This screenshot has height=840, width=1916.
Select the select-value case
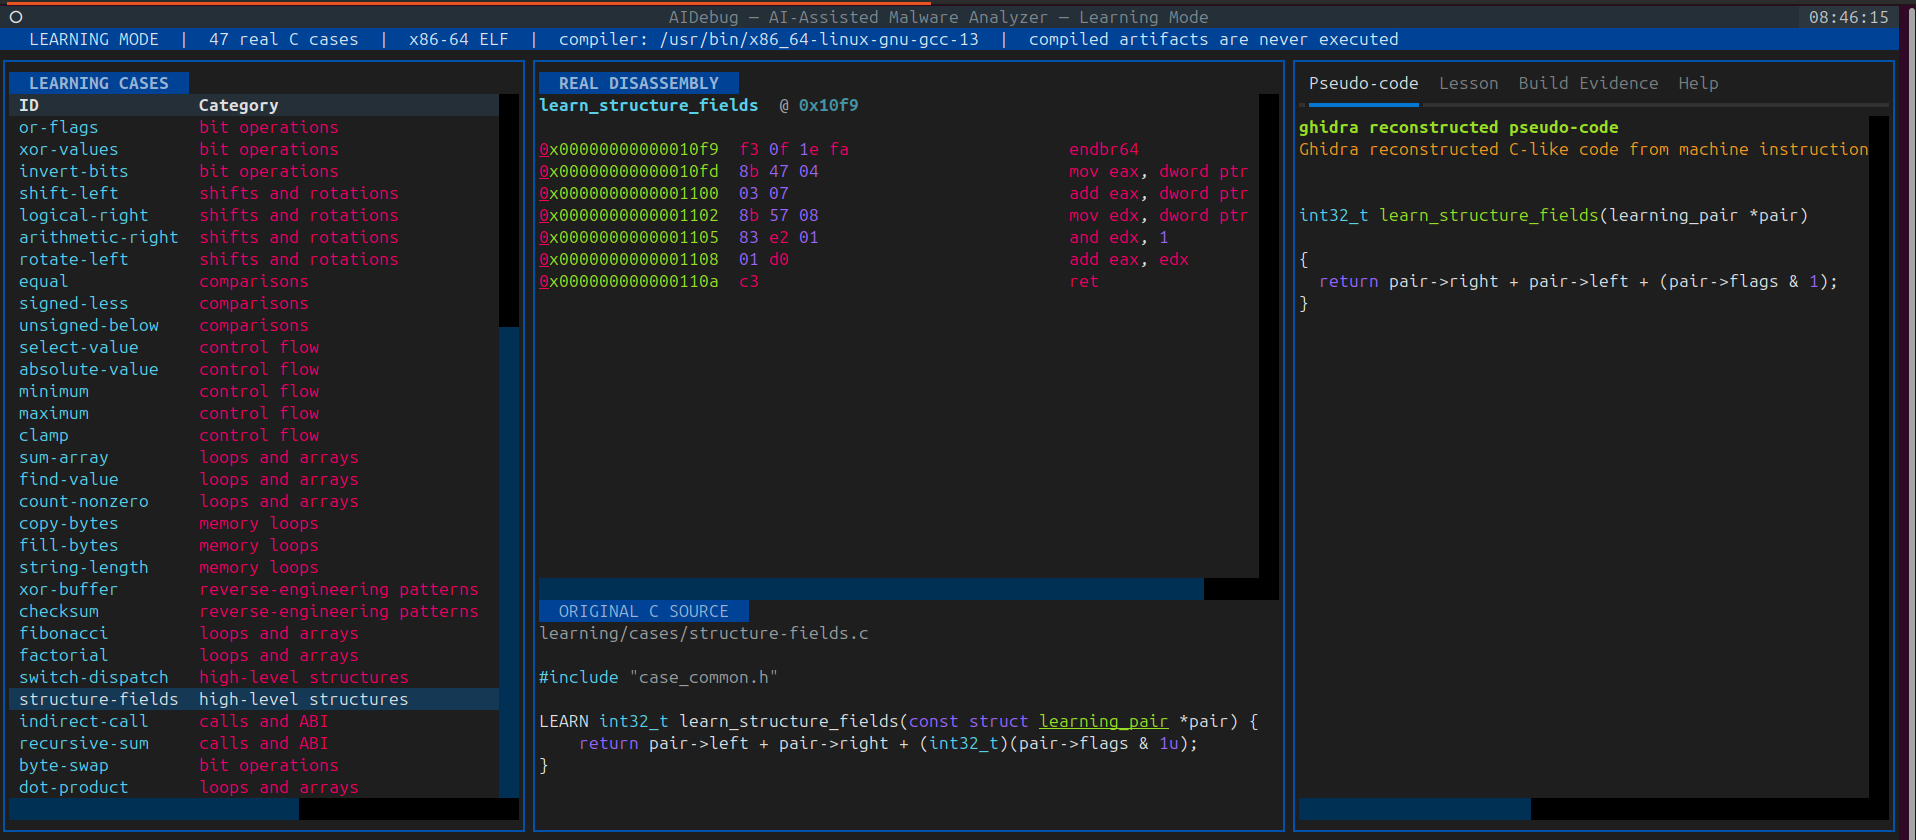coord(254,347)
